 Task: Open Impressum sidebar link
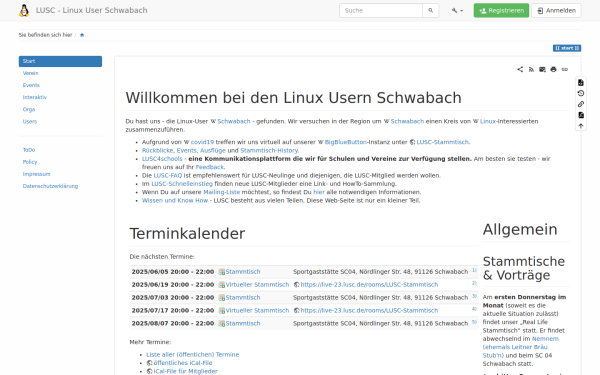(36, 174)
